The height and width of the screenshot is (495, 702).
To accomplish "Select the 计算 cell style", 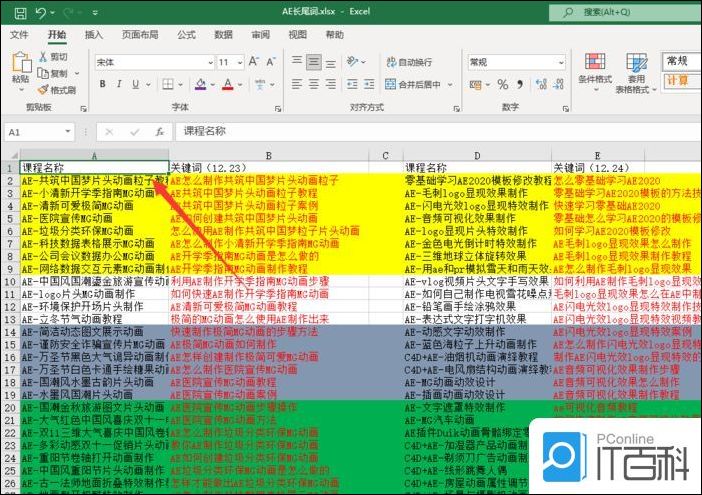I will pos(680,81).
